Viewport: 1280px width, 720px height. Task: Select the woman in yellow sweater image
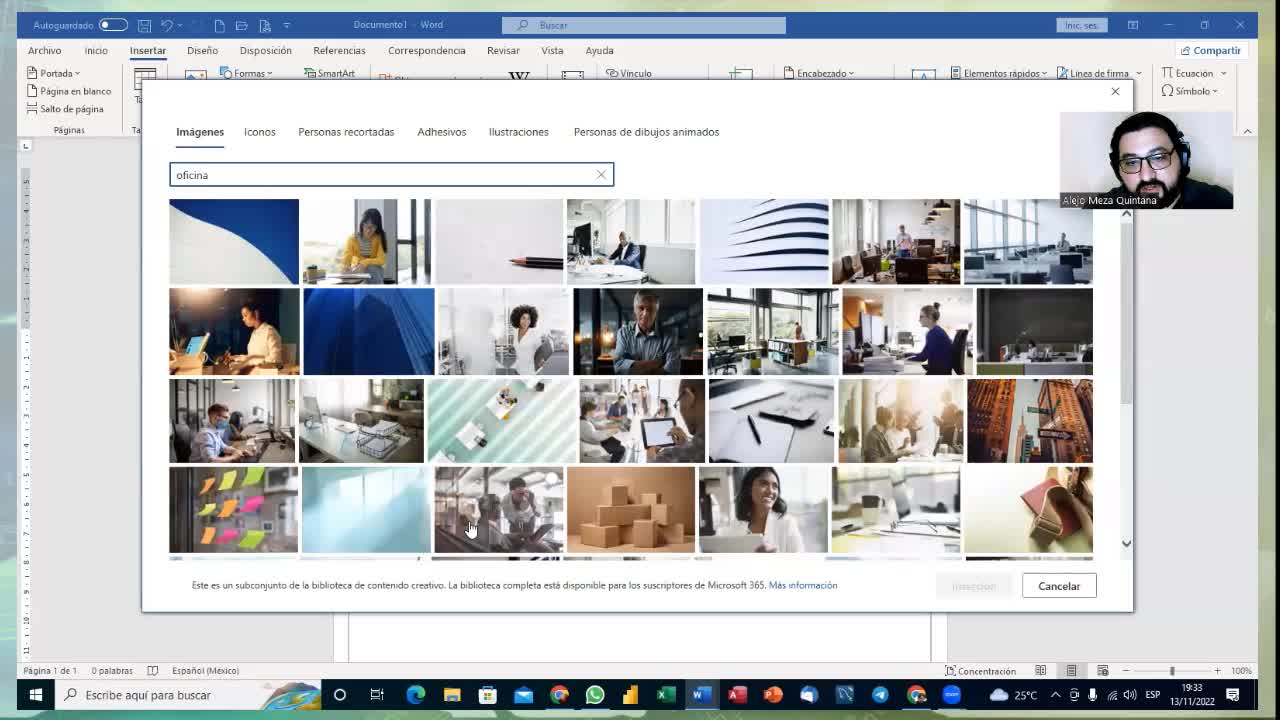(366, 242)
